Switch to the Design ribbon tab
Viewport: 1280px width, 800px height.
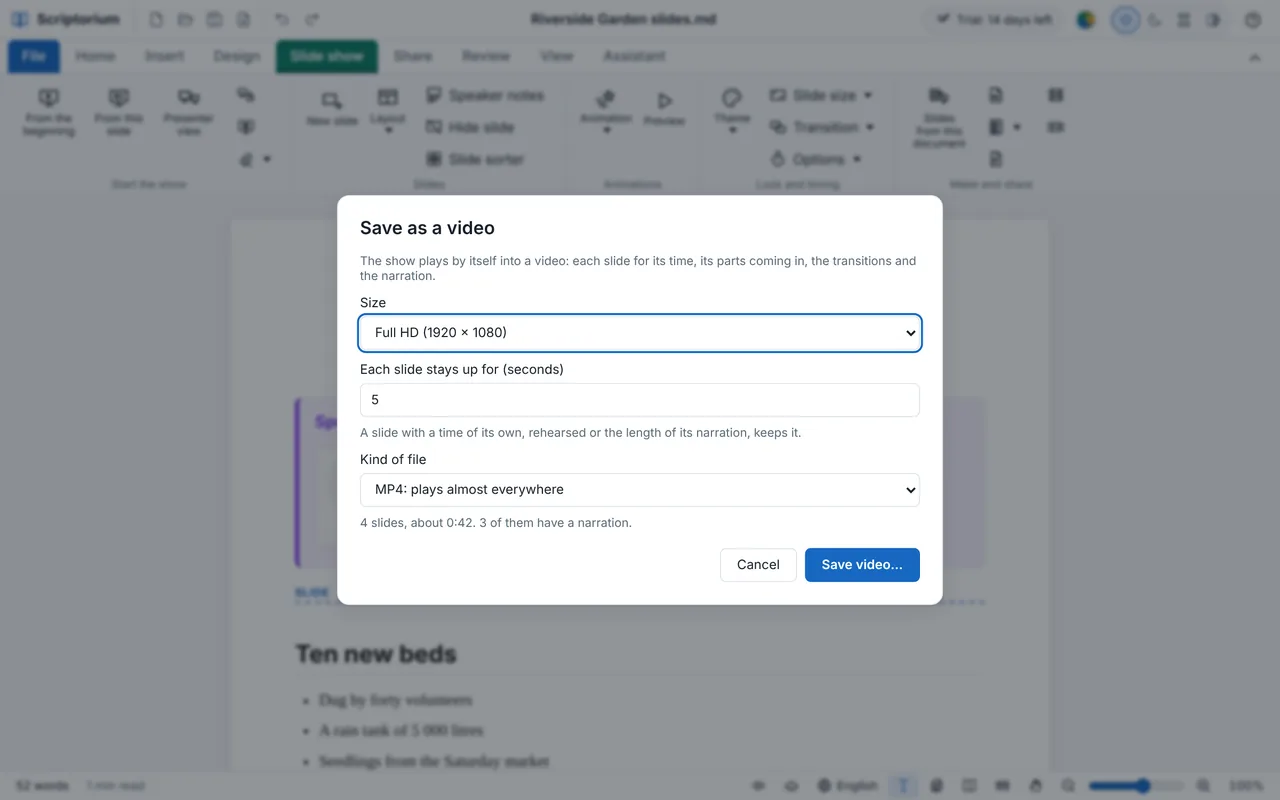click(237, 56)
